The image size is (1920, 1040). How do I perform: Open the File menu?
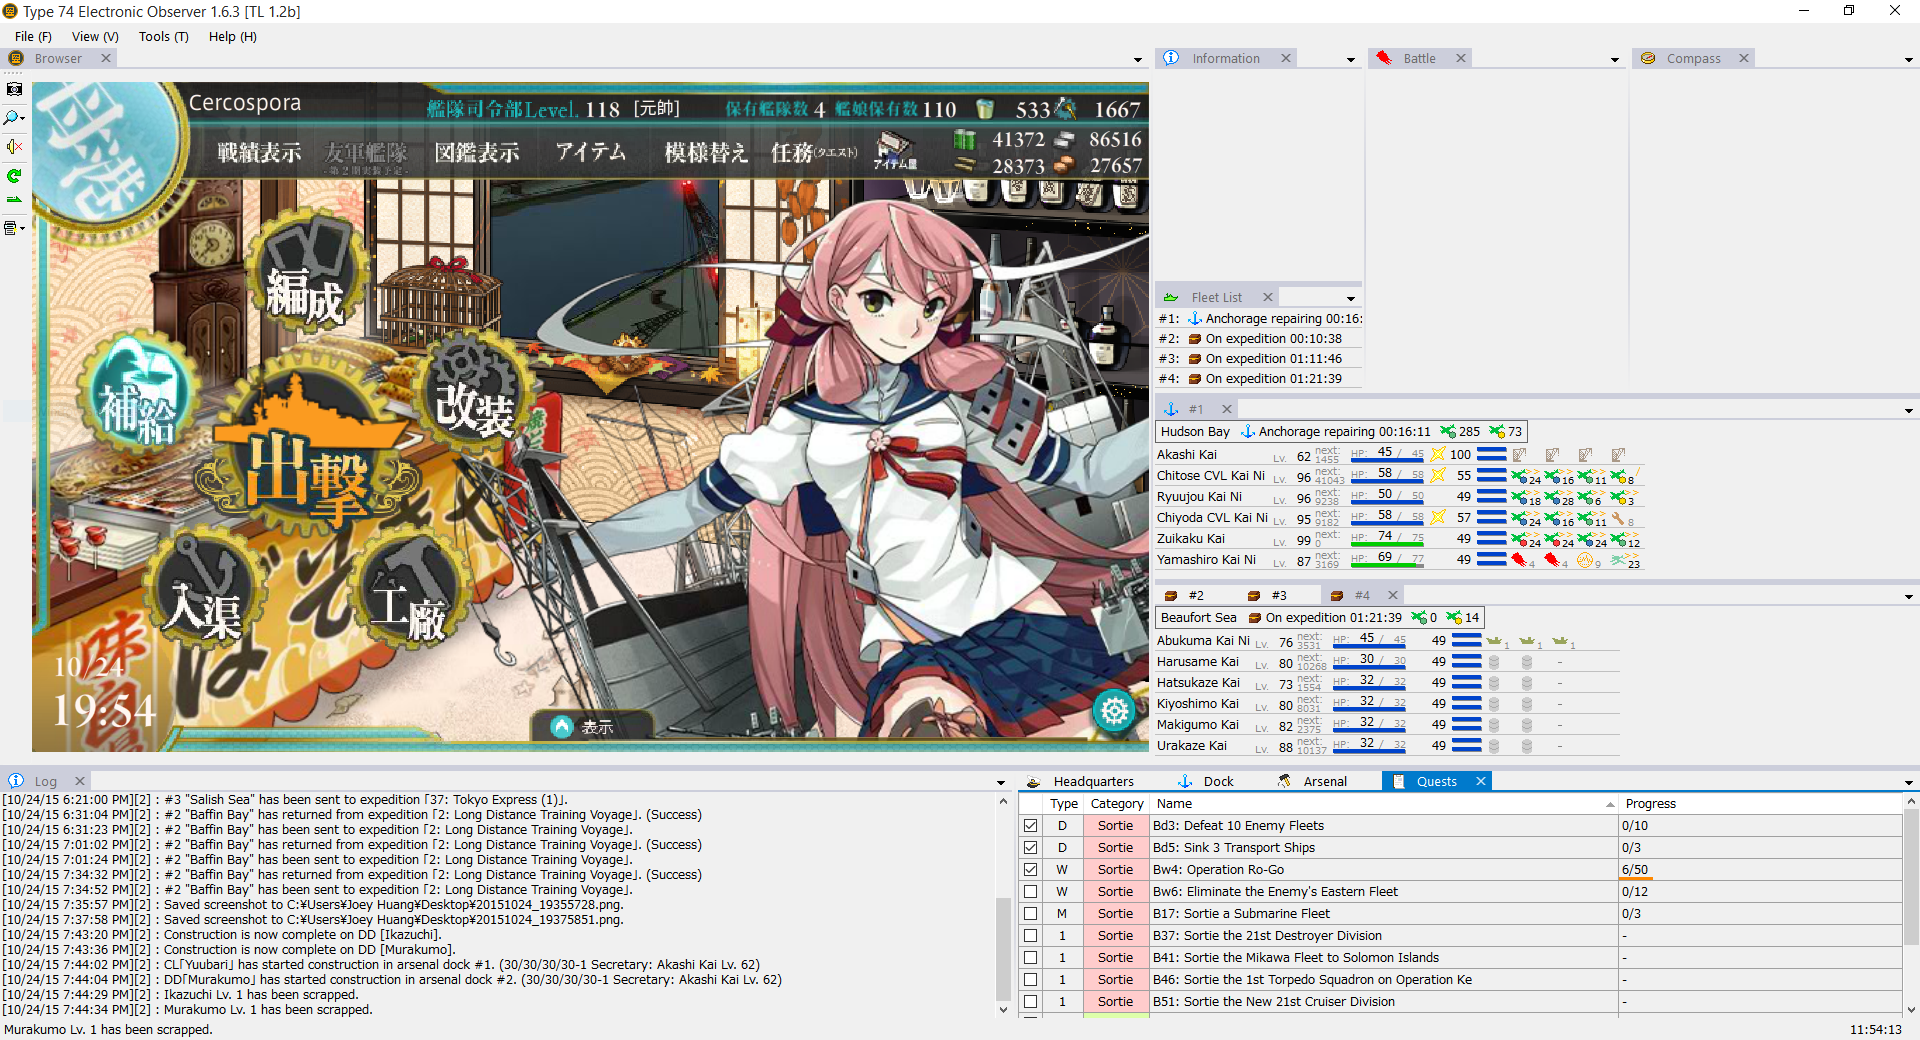click(33, 36)
